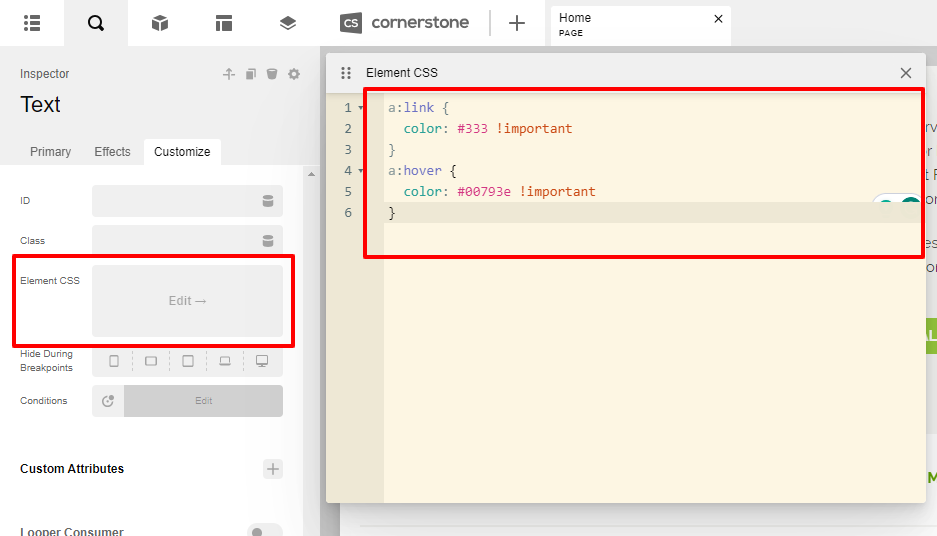Image resolution: width=937 pixels, height=536 pixels.
Task: Click the plus icon beside cornerstone logo
Action: pyautogui.click(x=516, y=23)
